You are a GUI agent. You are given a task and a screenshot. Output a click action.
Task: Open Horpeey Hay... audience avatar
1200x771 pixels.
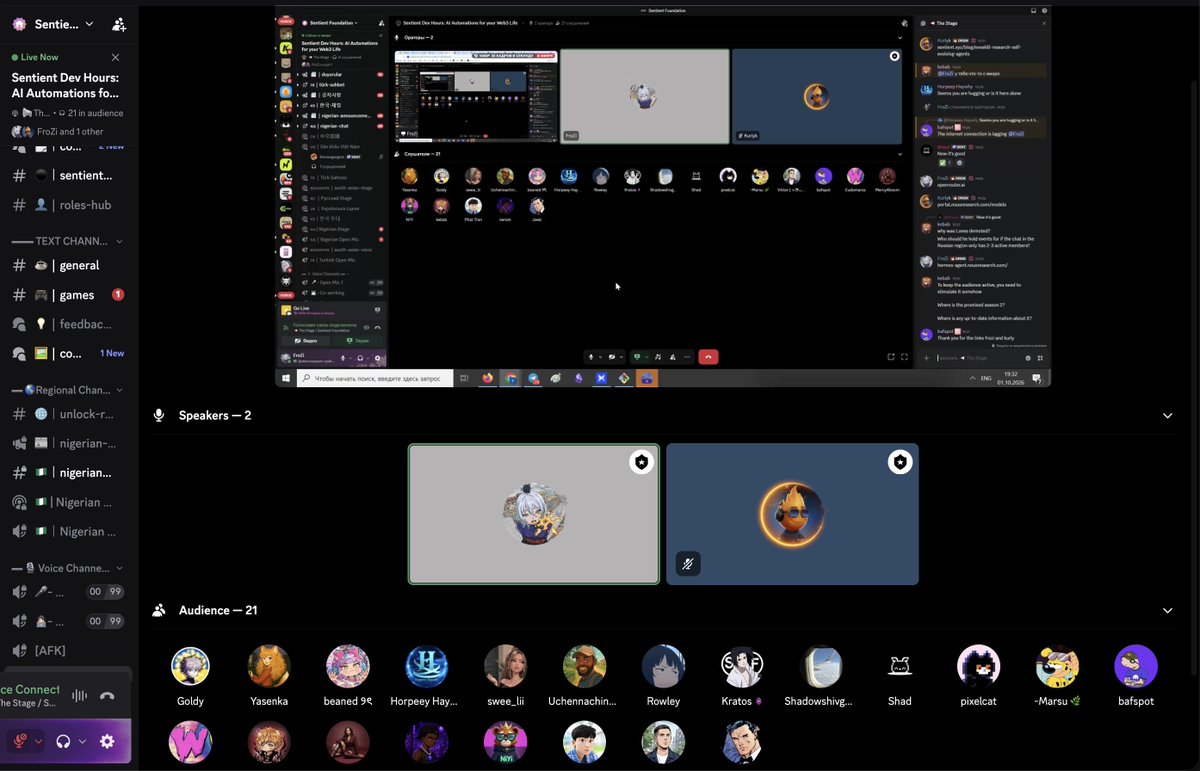pyautogui.click(x=426, y=666)
